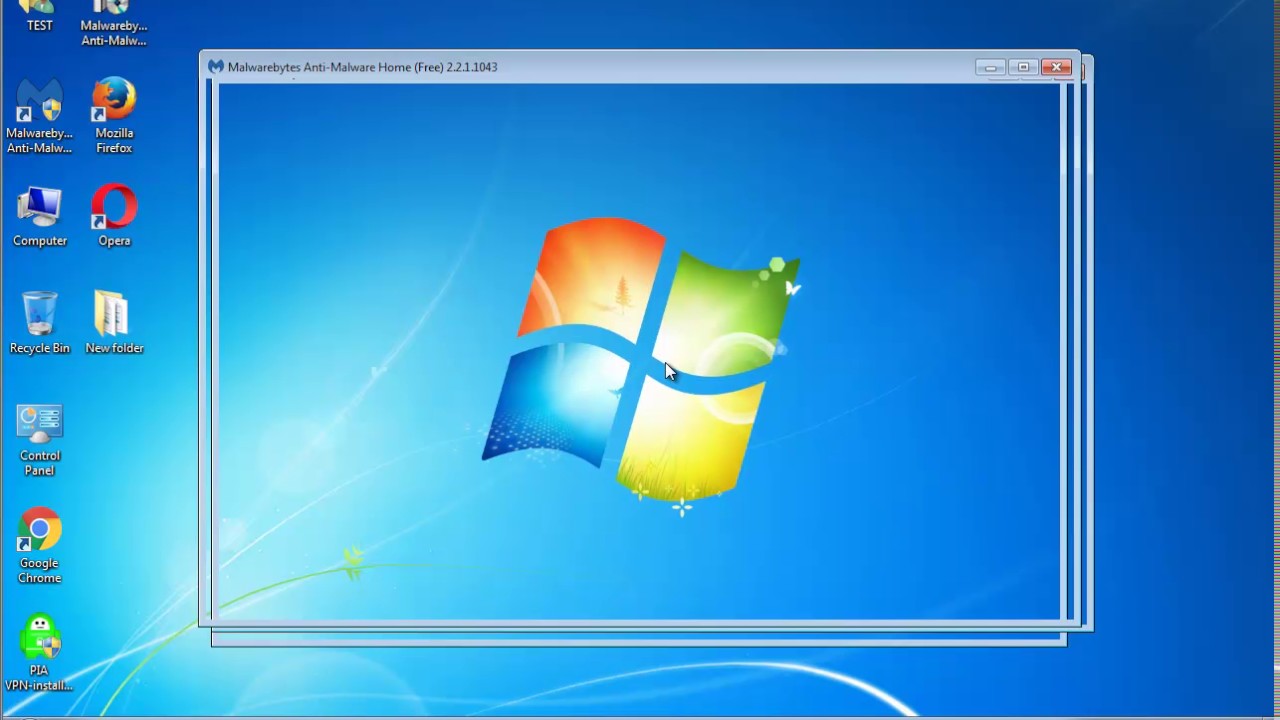Minimize the Malwarebytes Anti-Malware window
1280x720 pixels.
tap(991, 67)
